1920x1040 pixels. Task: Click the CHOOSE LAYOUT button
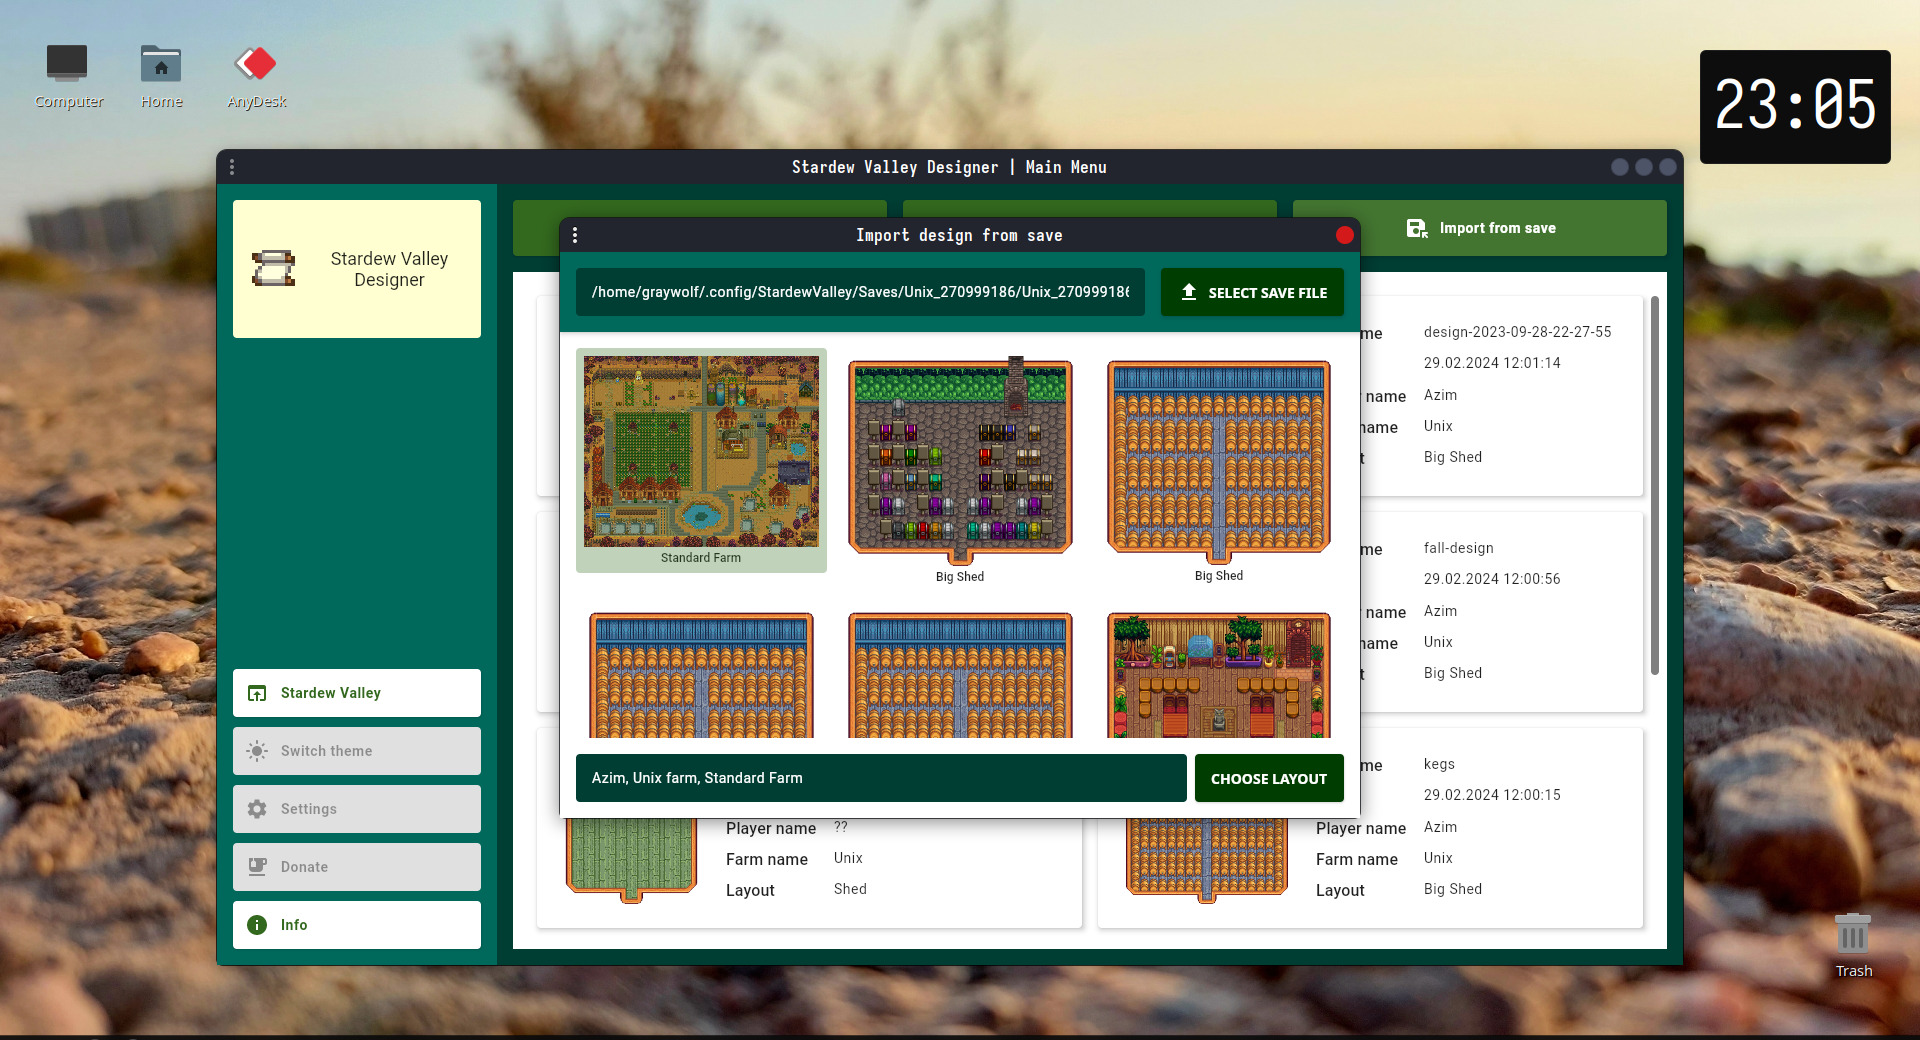[1269, 778]
